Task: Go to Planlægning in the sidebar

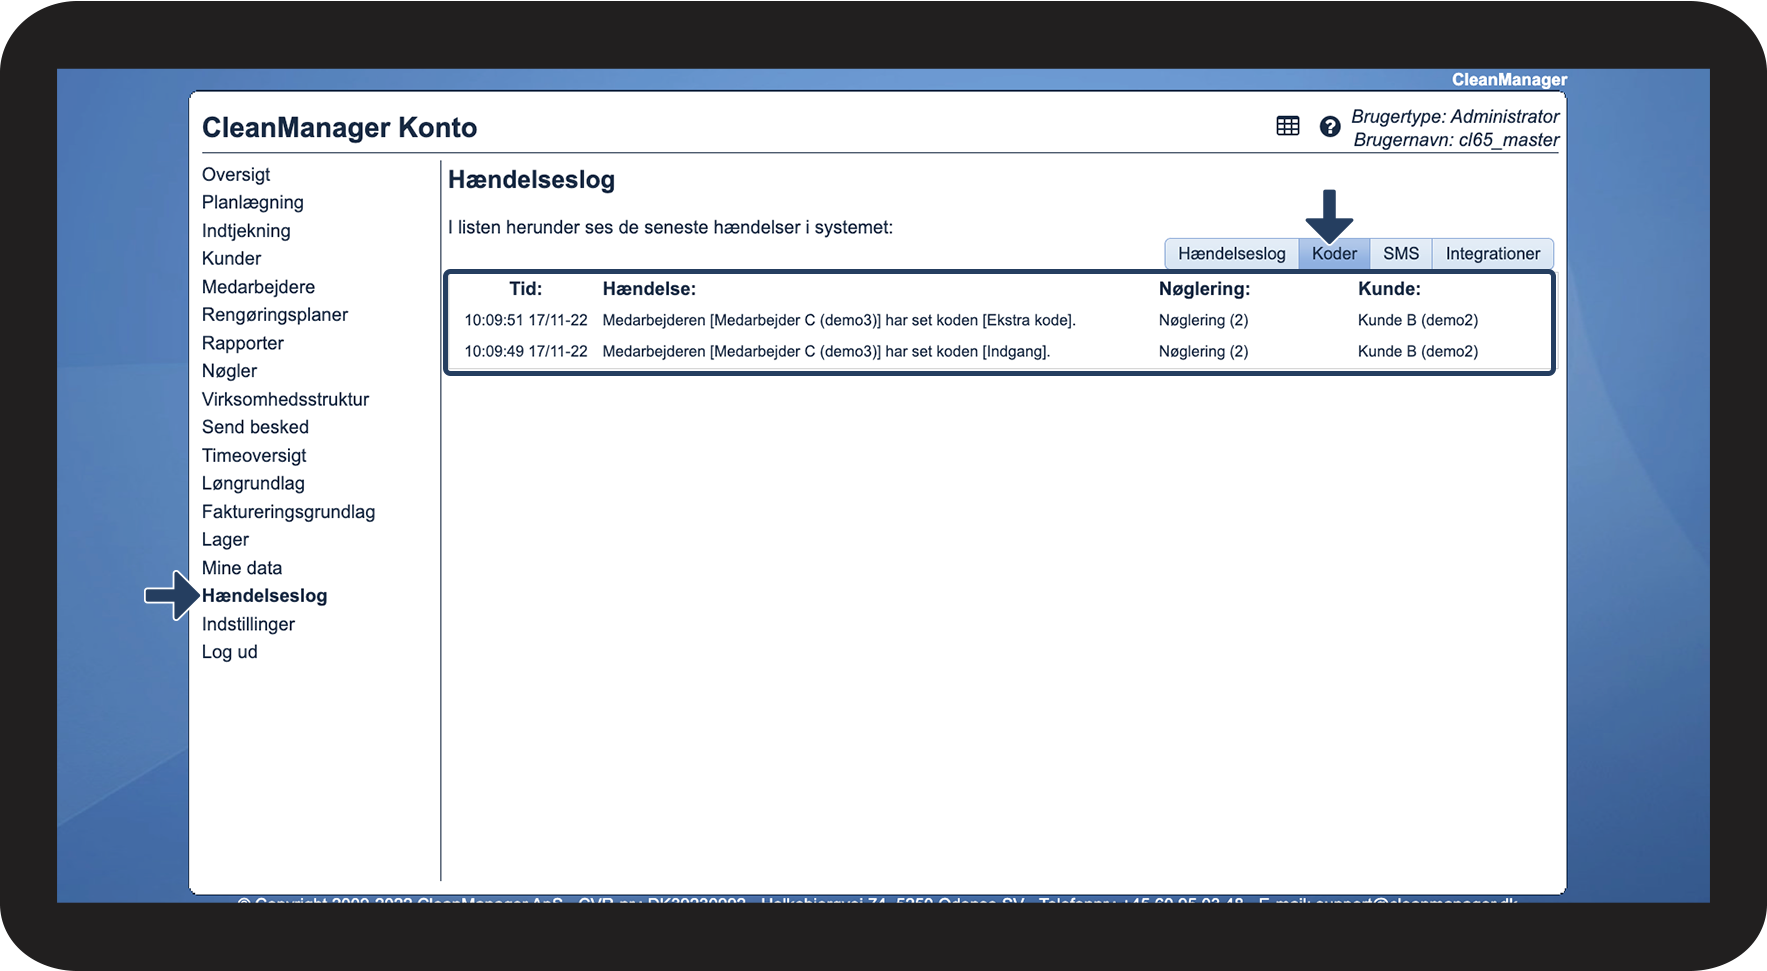Action: click(253, 203)
